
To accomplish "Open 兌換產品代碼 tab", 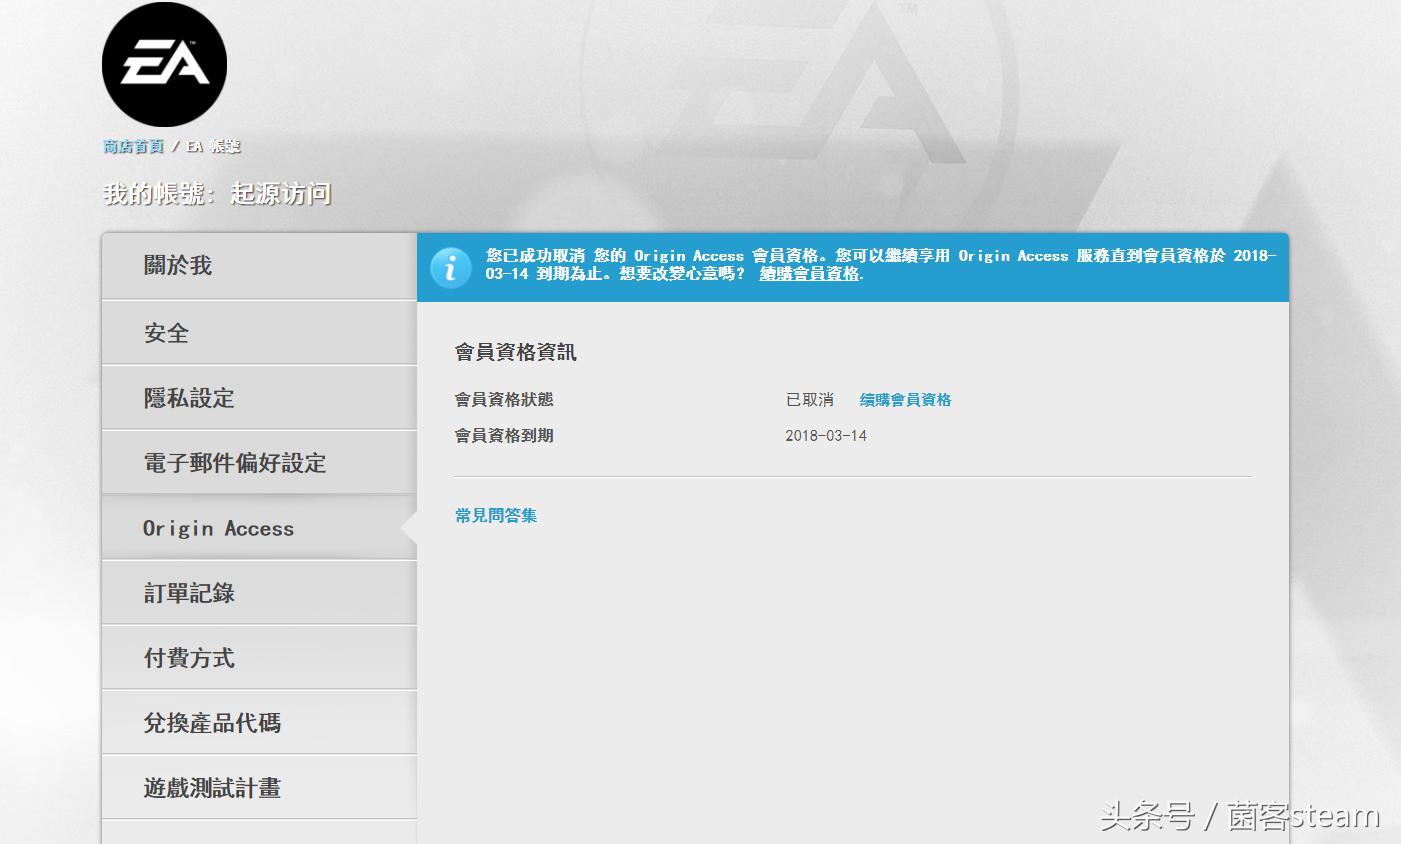I will pyautogui.click(x=259, y=723).
